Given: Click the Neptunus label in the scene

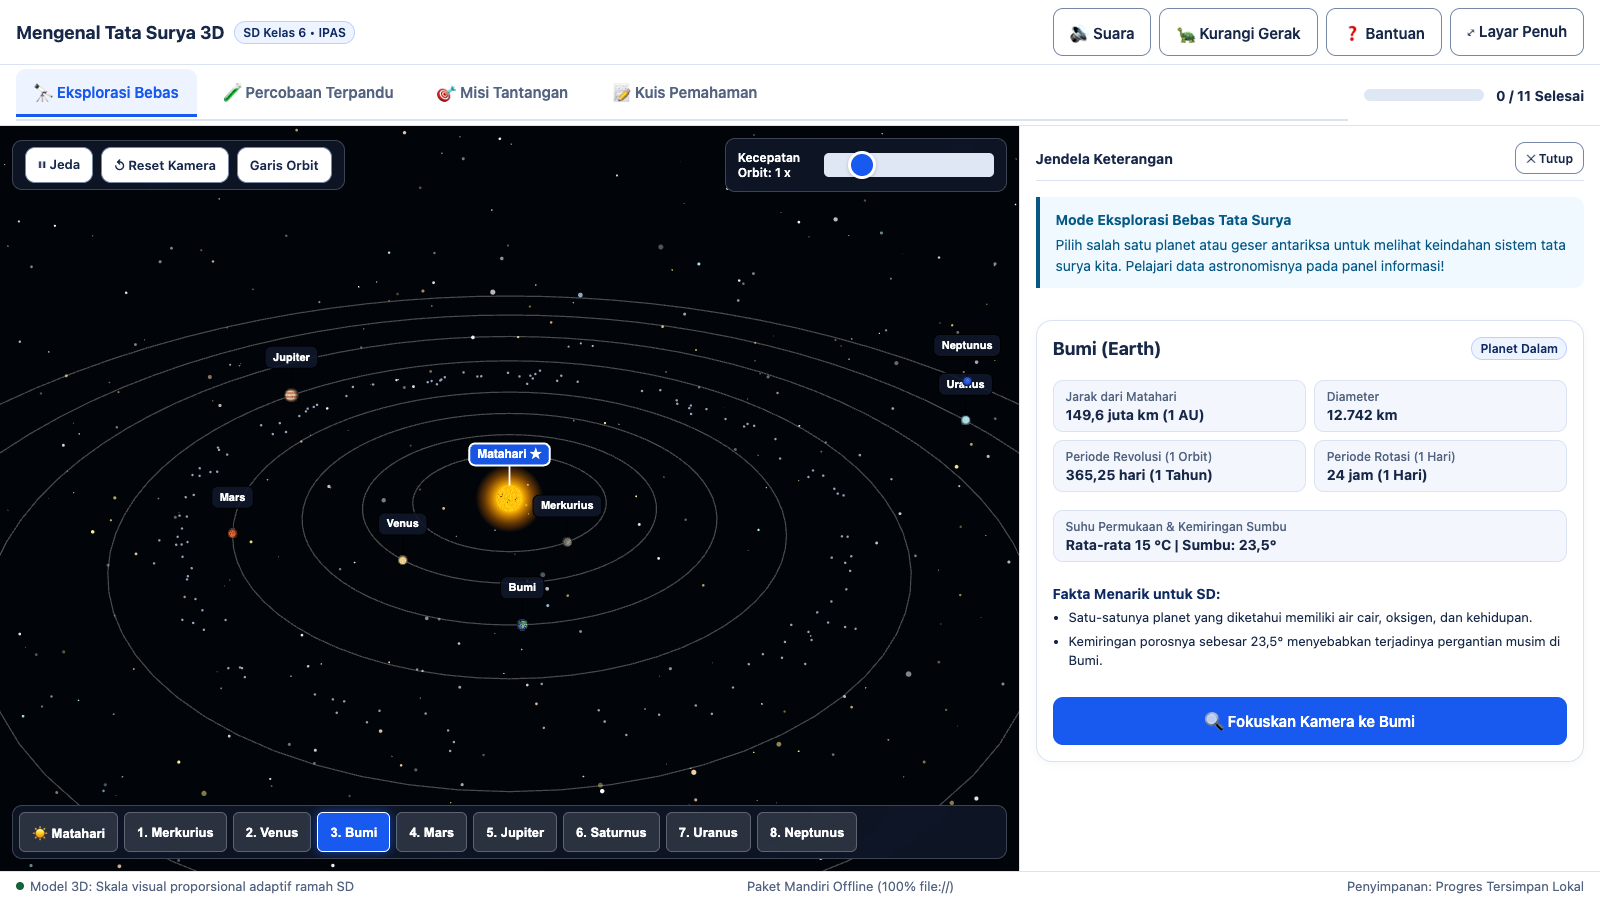Looking at the screenshot, I should point(967,345).
